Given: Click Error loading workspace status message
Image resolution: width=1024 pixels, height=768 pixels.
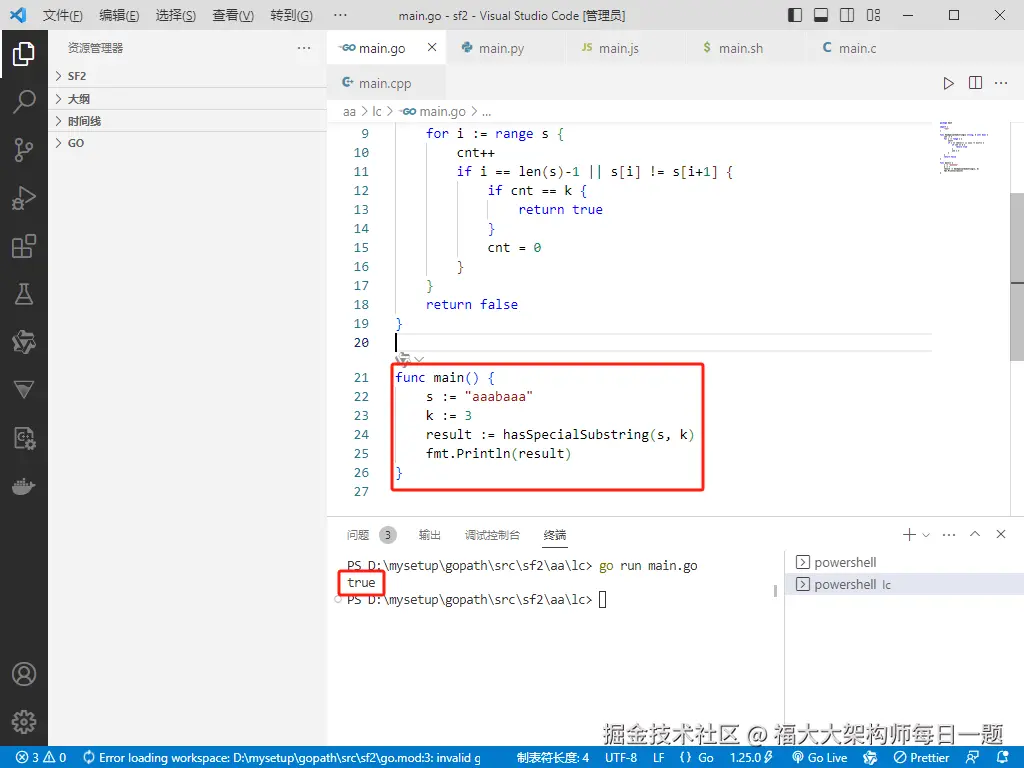Looking at the screenshot, I should 282,758.
